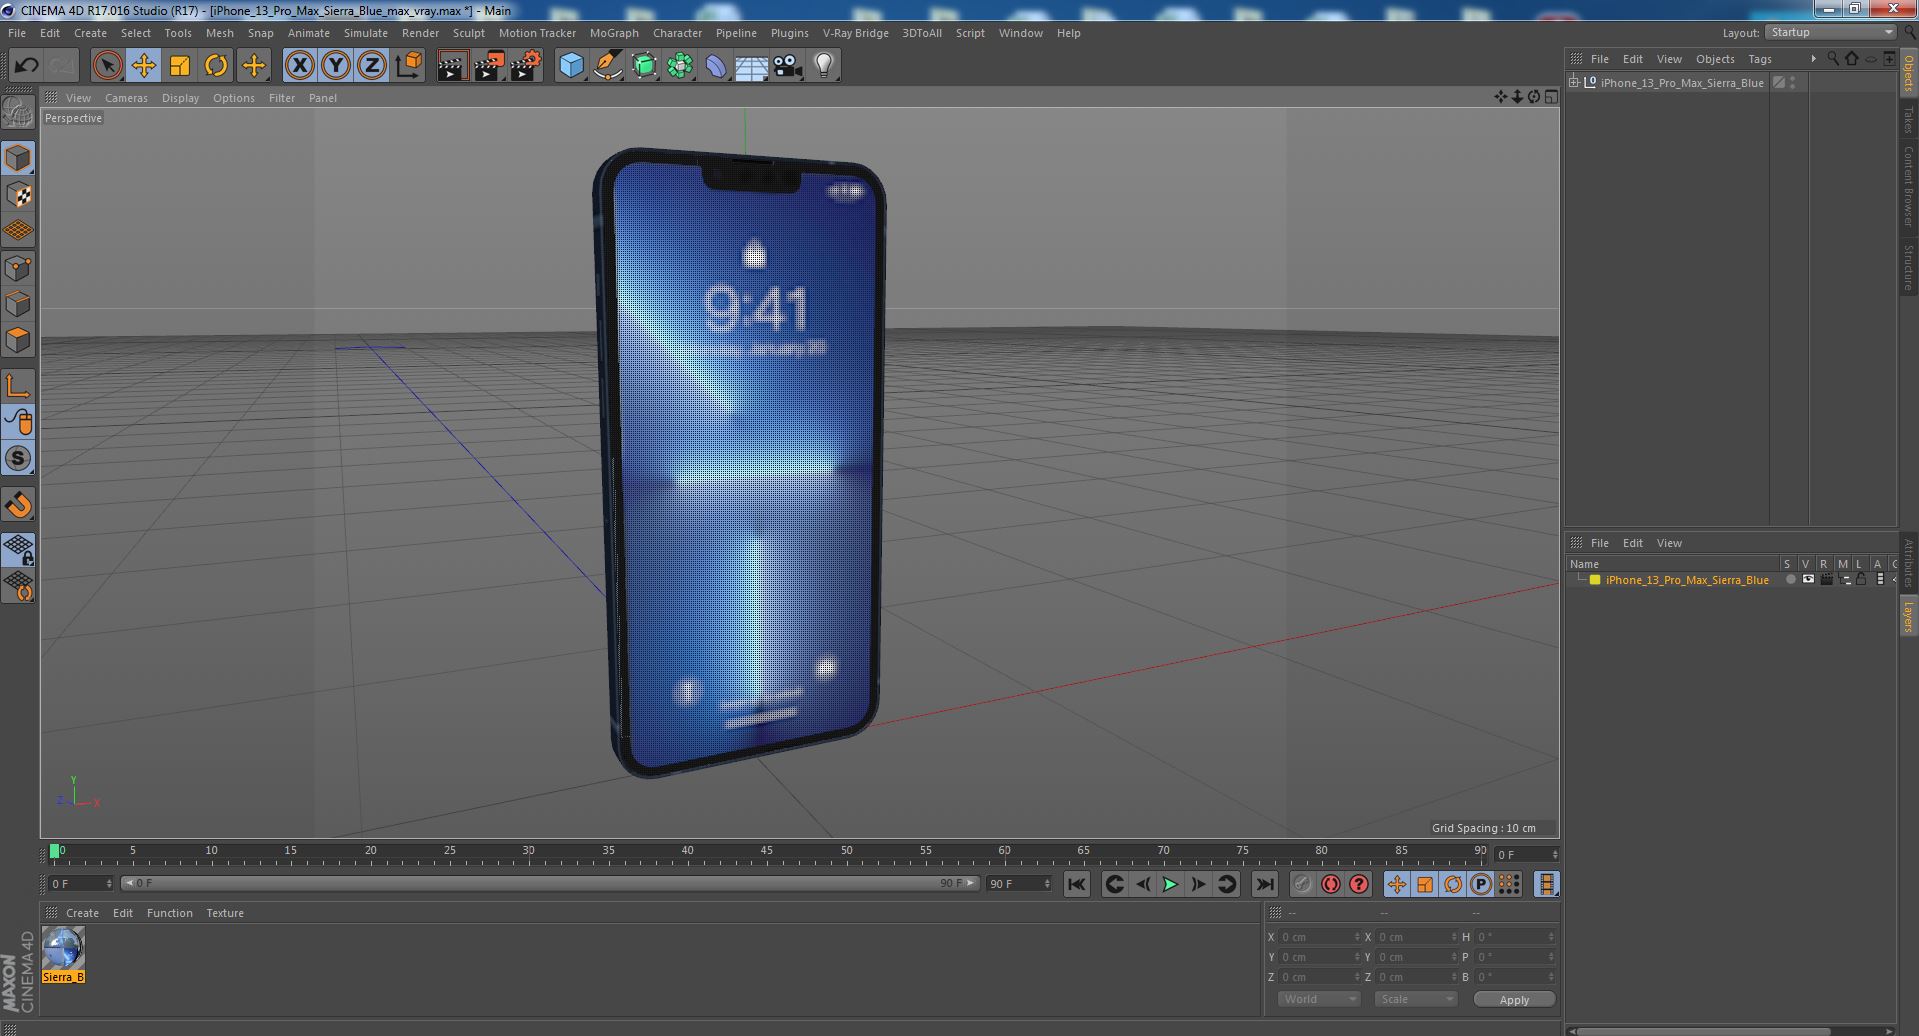Open Objects manager Tags menu
The image size is (1919, 1036).
click(x=1760, y=59)
